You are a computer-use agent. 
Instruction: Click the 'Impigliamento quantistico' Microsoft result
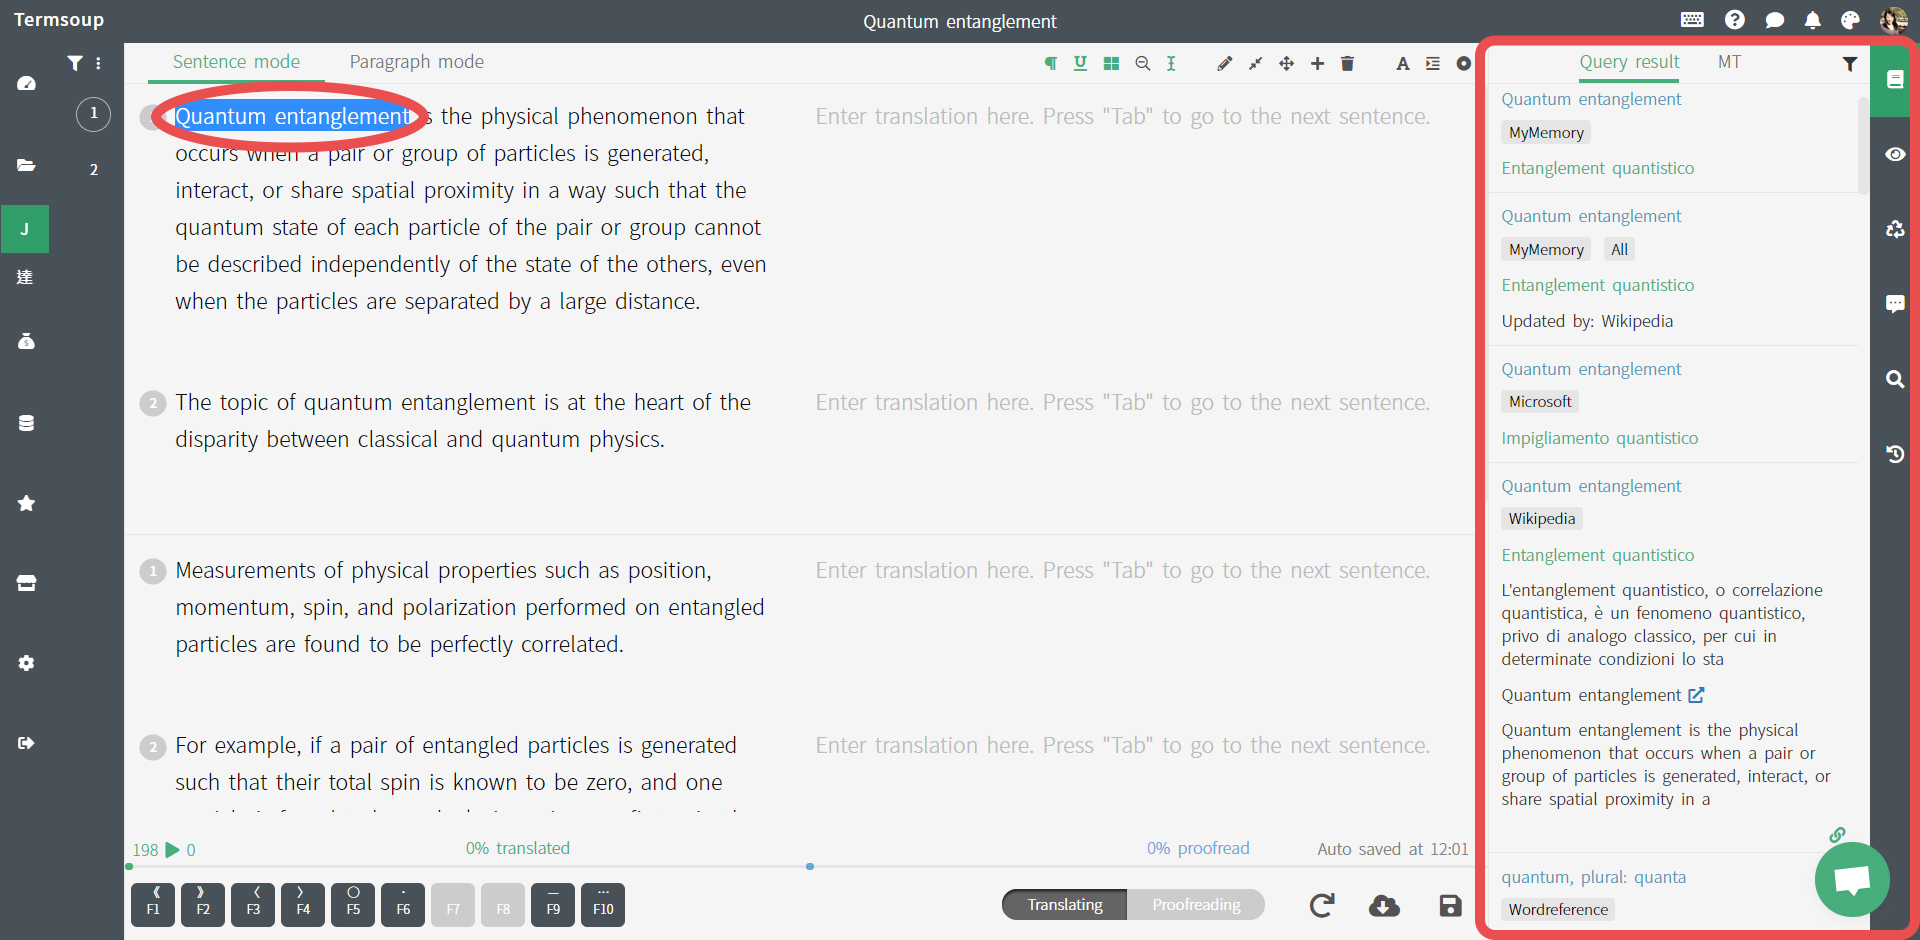pyautogui.click(x=1599, y=438)
